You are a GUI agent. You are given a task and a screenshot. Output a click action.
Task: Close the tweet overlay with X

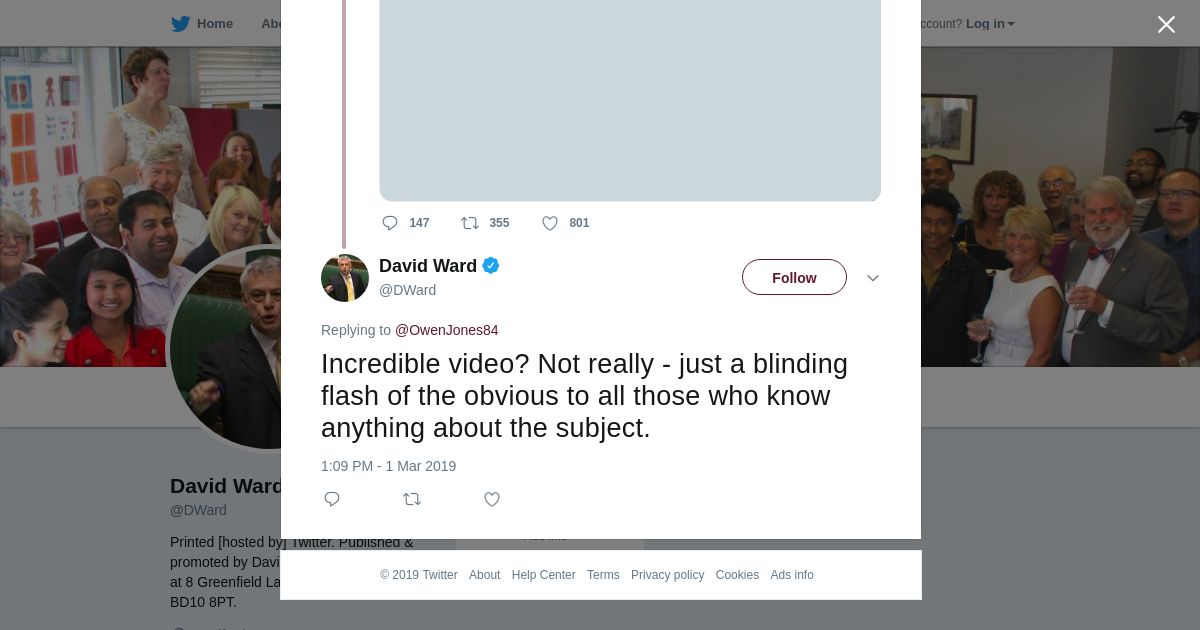pyautogui.click(x=1166, y=25)
